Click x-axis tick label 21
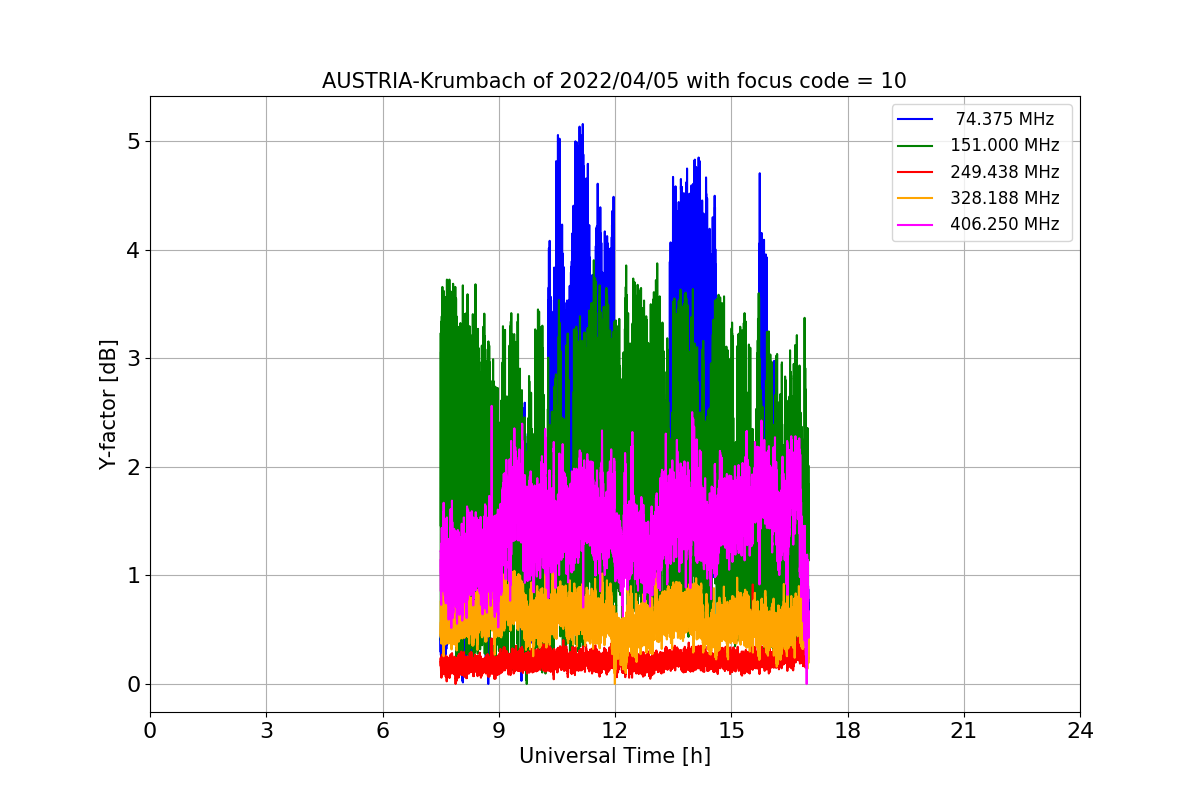Image resolution: width=1200 pixels, height=800 pixels. point(964,731)
